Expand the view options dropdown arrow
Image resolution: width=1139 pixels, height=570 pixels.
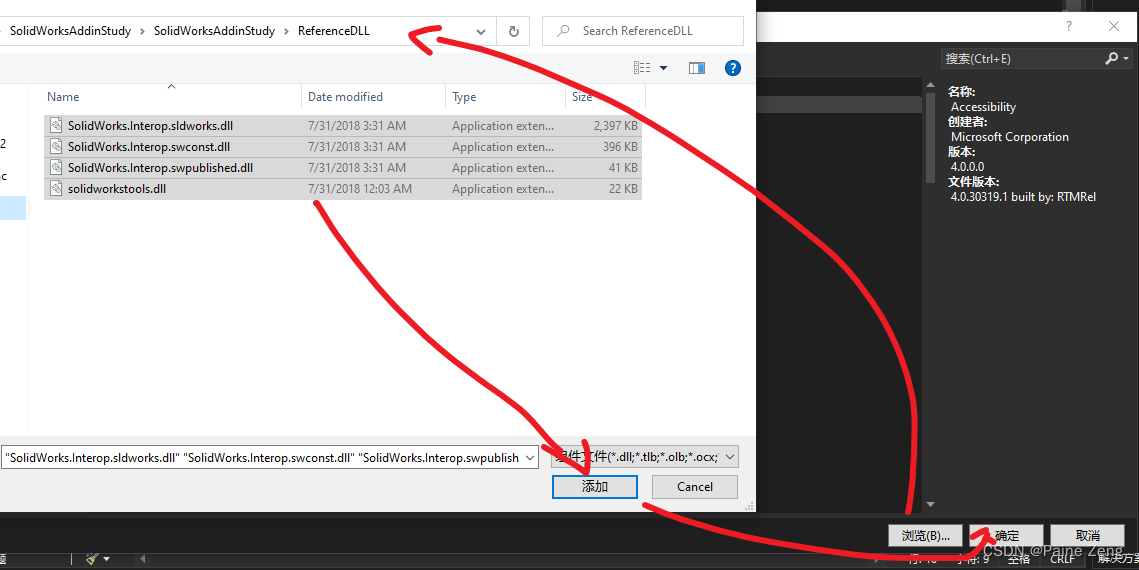coord(663,68)
